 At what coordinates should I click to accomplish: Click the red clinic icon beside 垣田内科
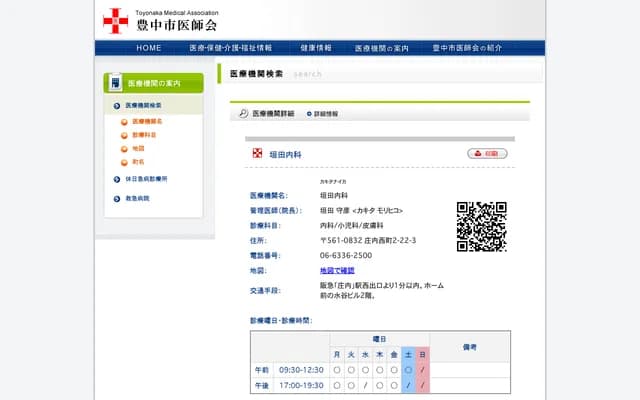click(257, 154)
